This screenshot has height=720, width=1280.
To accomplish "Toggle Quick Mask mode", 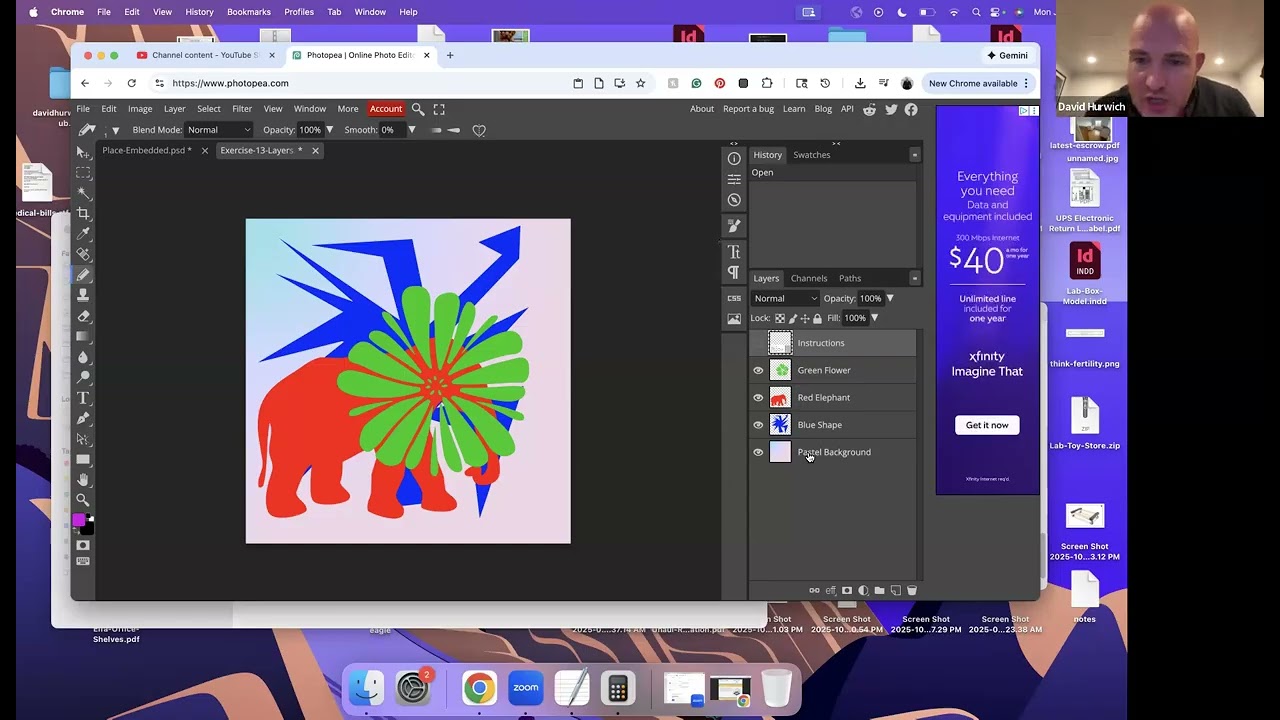I will click(x=83, y=545).
